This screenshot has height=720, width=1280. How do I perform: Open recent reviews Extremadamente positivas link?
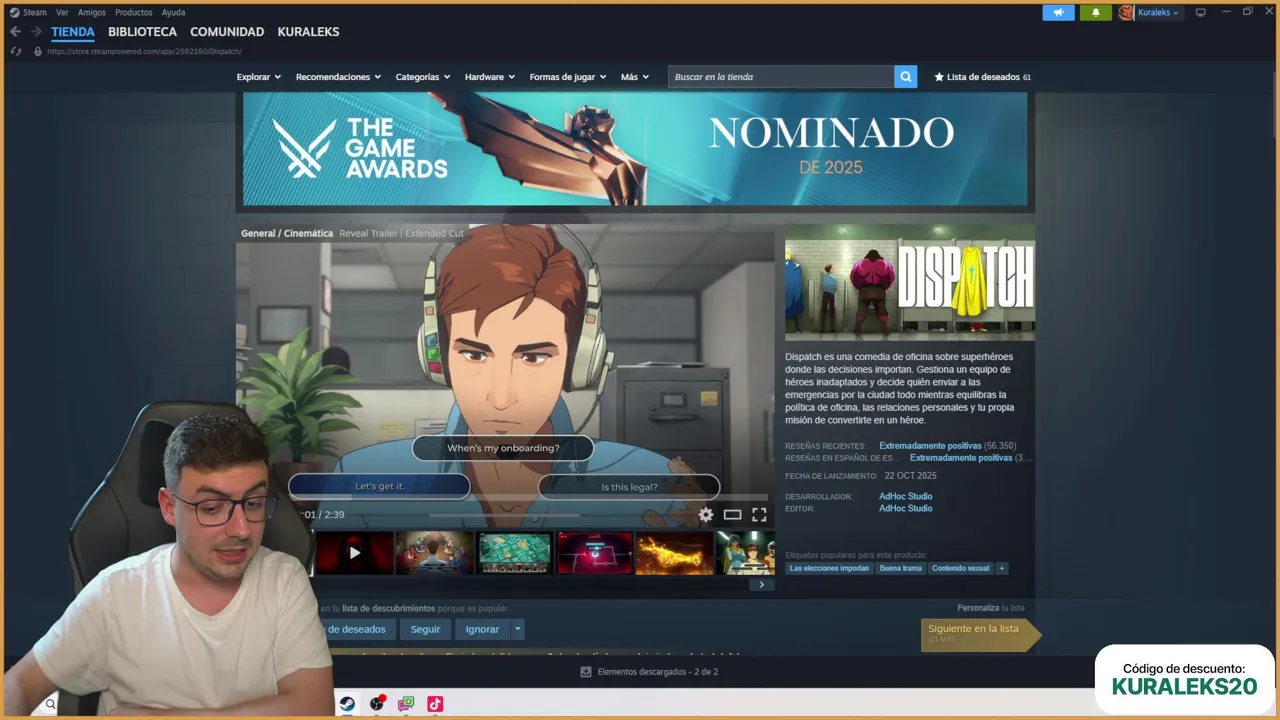click(x=930, y=446)
